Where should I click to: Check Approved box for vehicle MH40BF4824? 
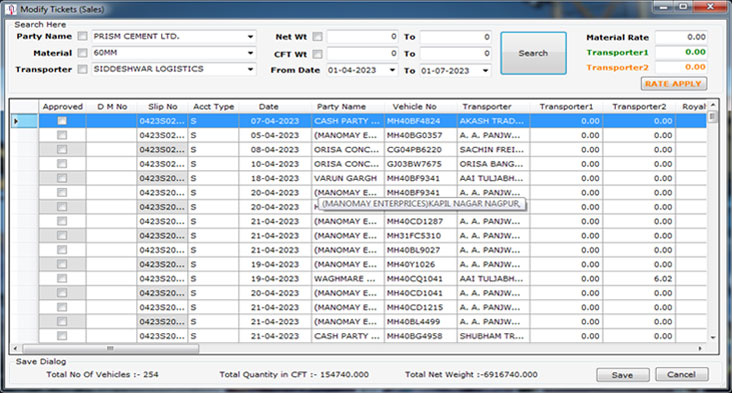[62, 121]
